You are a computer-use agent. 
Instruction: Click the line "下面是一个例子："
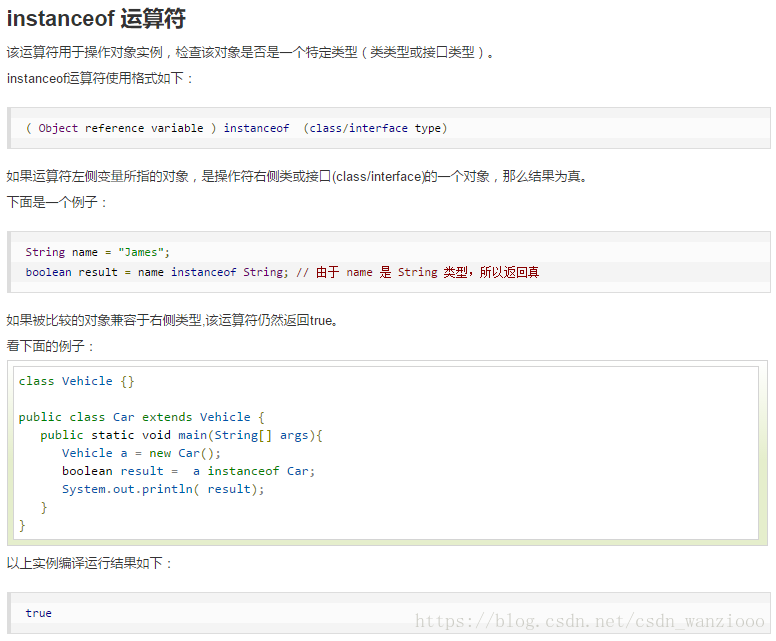57,202
